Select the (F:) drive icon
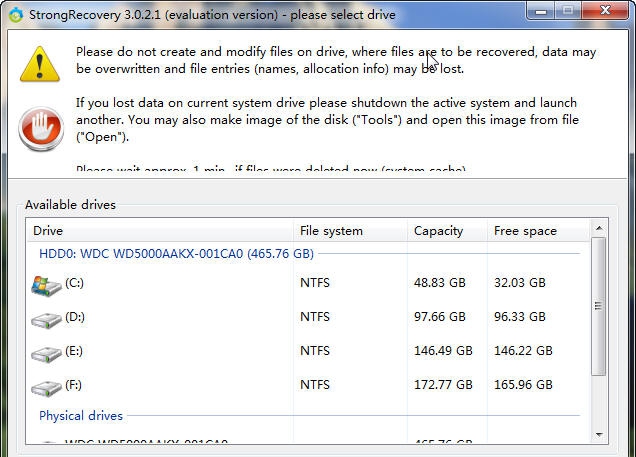636x457 pixels. tap(46, 388)
